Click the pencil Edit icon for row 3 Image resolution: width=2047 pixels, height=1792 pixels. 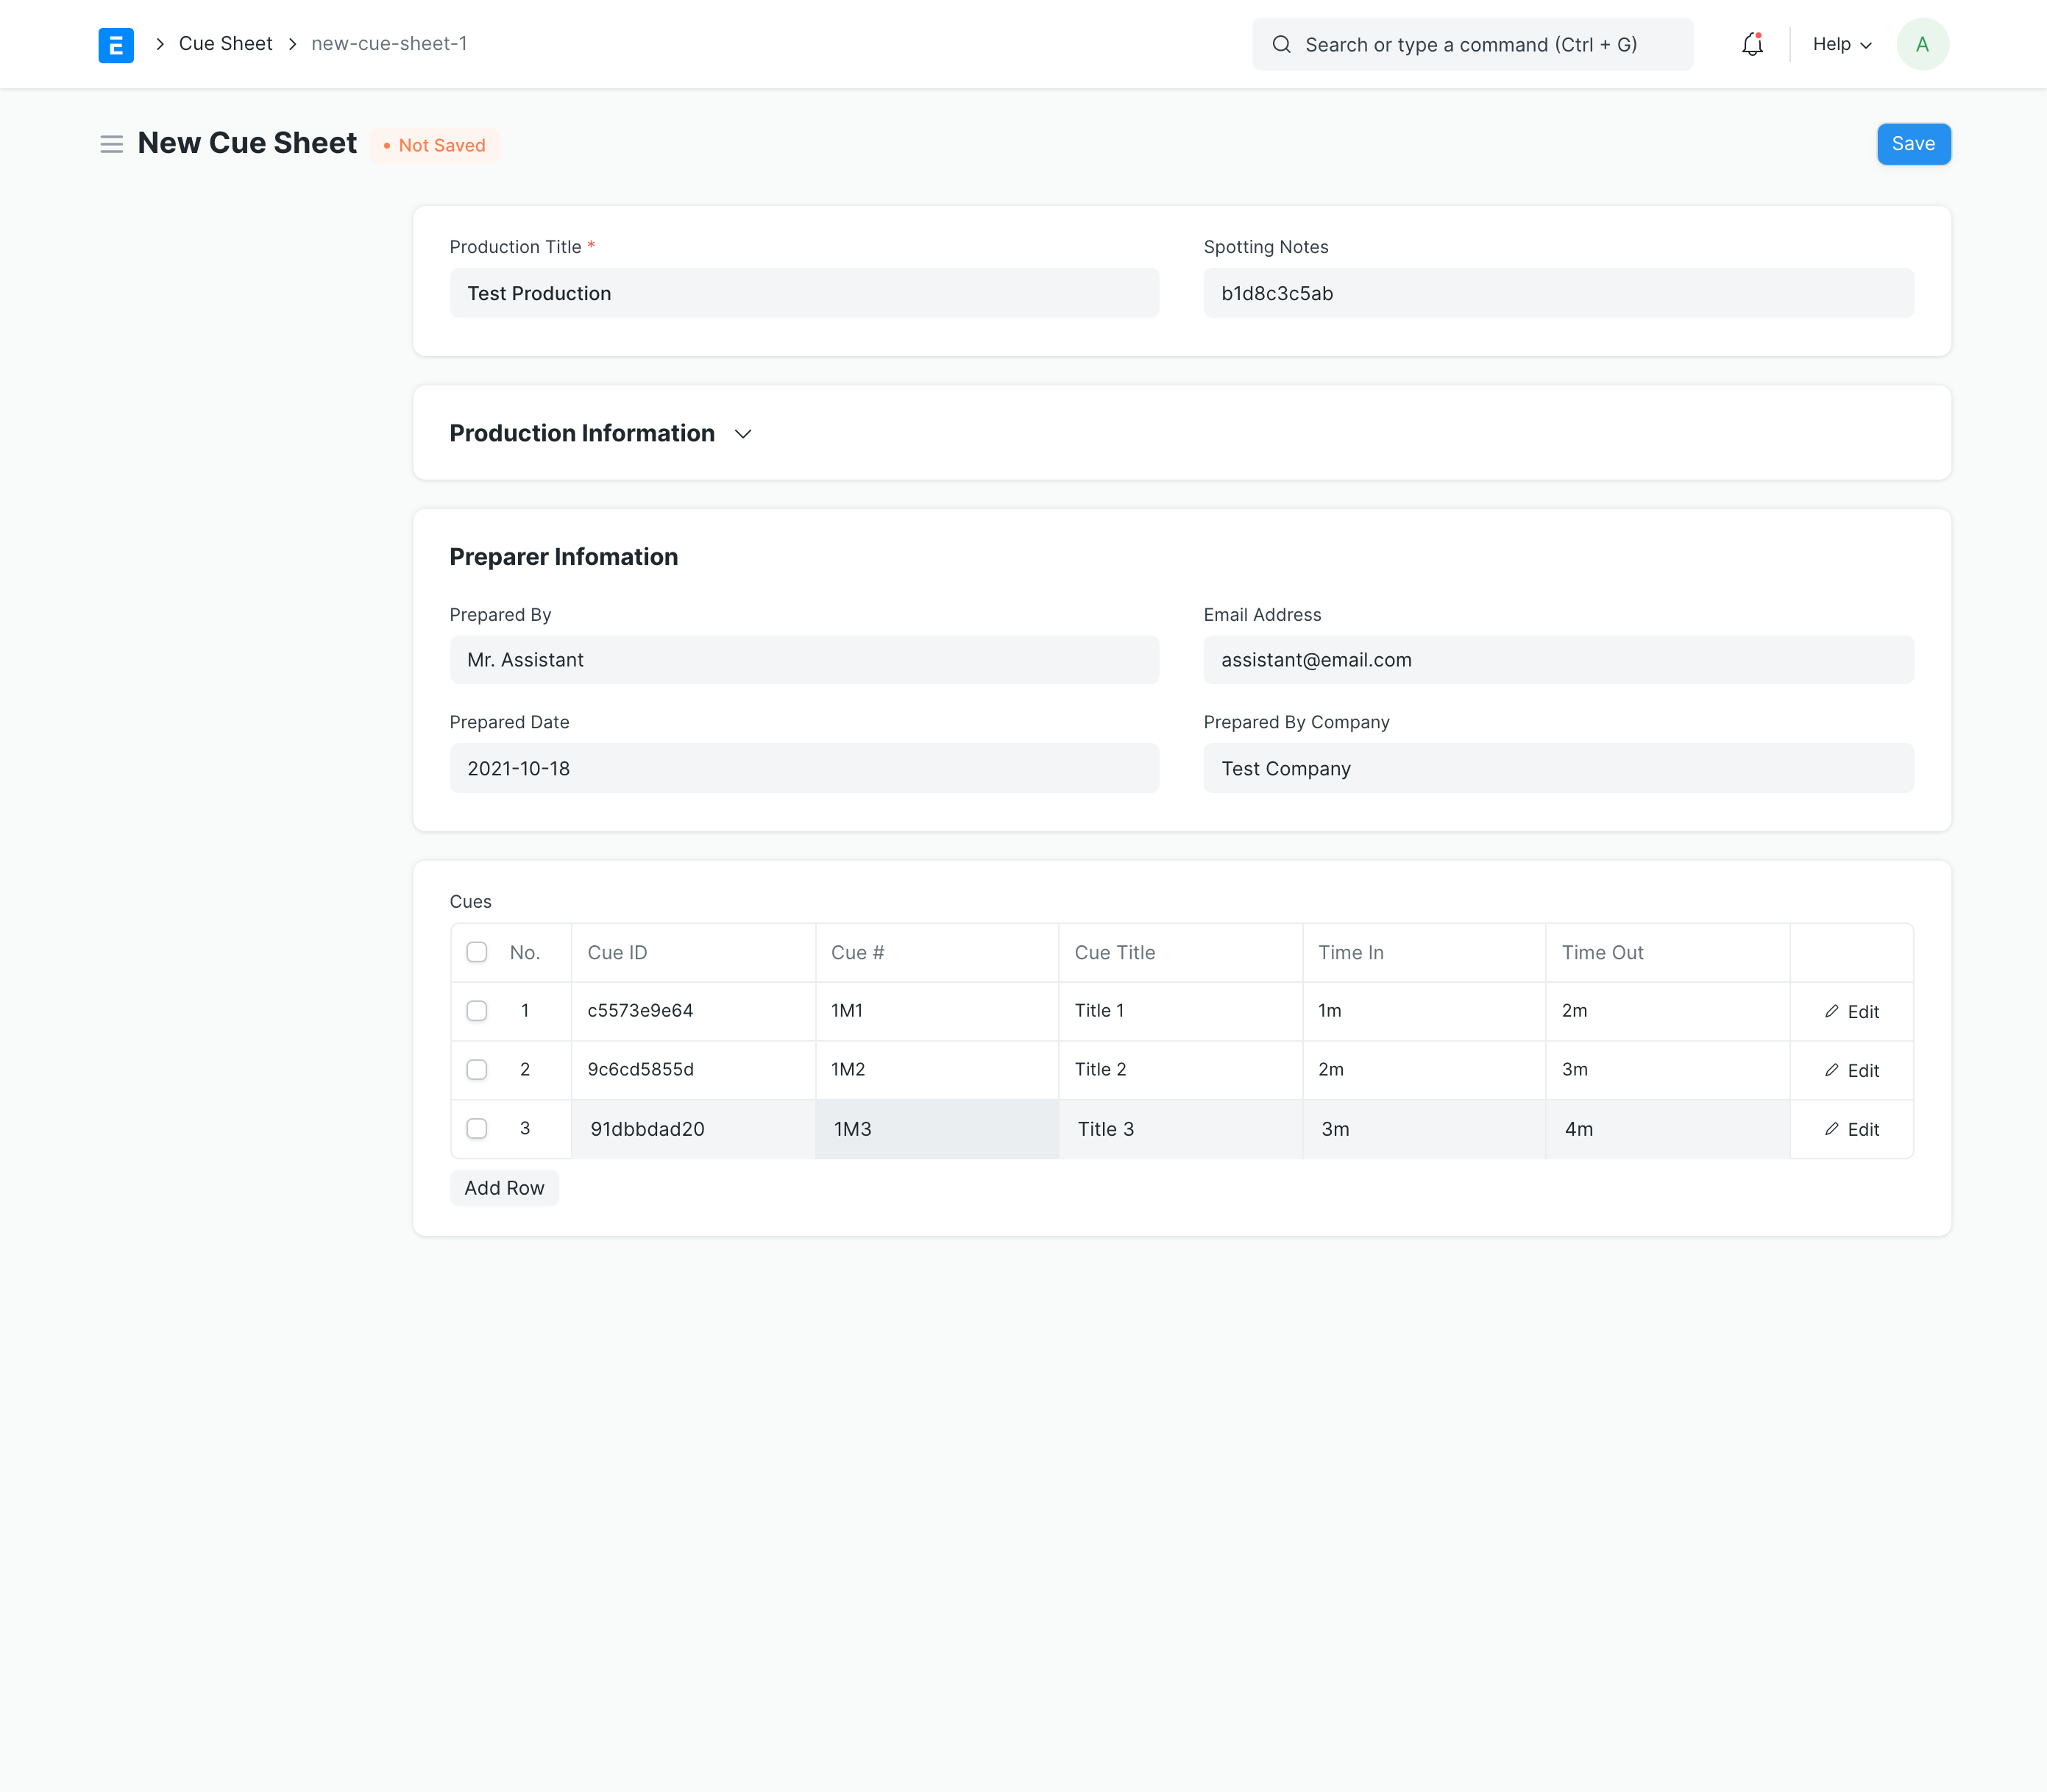[1831, 1129]
